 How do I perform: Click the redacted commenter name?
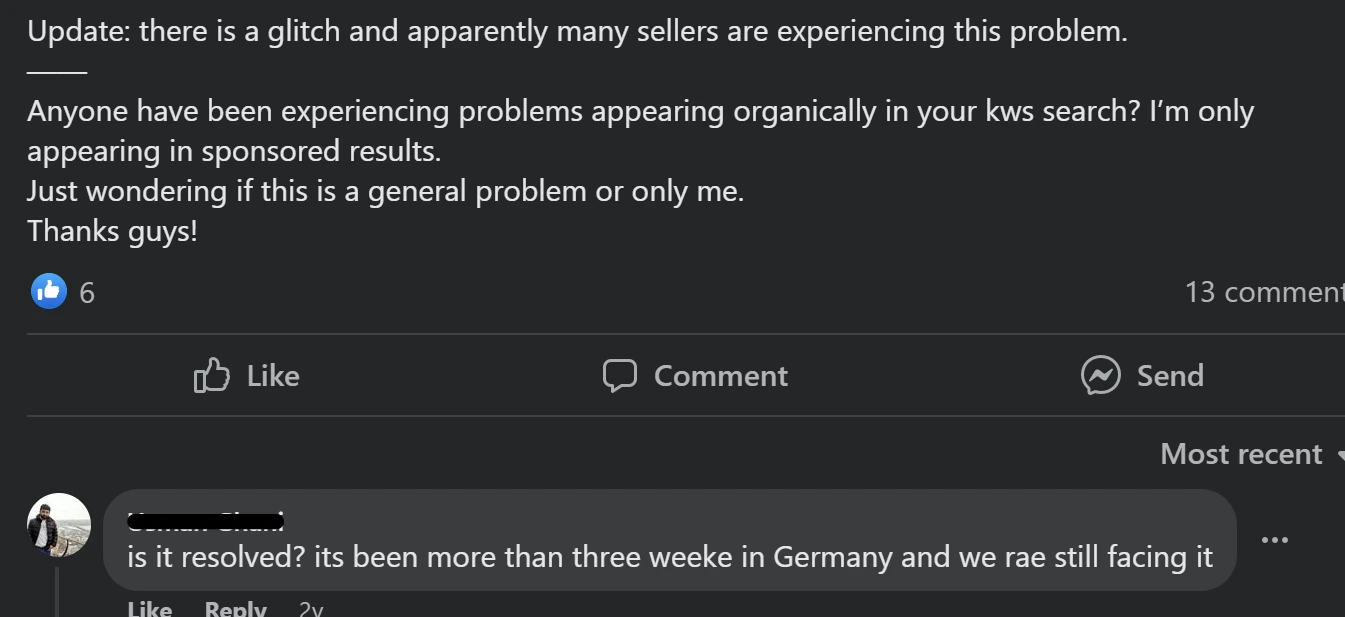206,520
